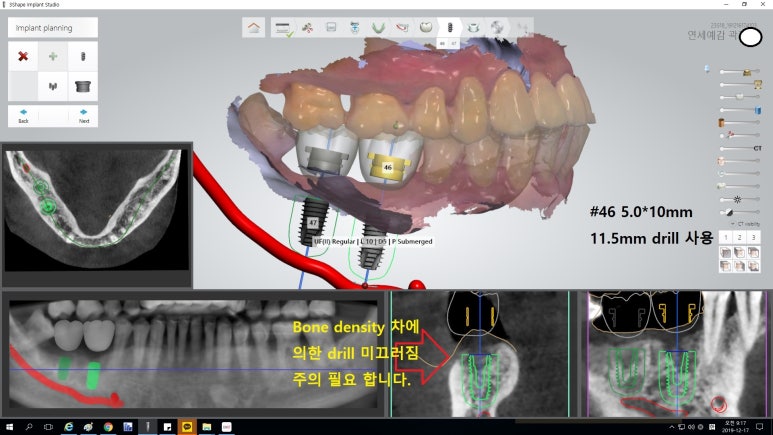This screenshot has height=435, width=773.
Task: Click the multiple implants parallel icon
Action: tap(53, 87)
